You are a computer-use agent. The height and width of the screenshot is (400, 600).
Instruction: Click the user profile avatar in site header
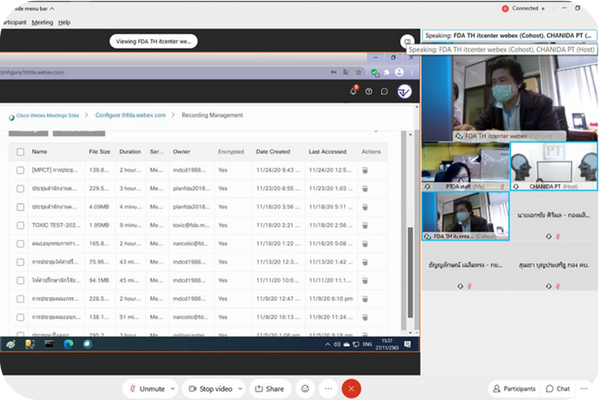404,91
